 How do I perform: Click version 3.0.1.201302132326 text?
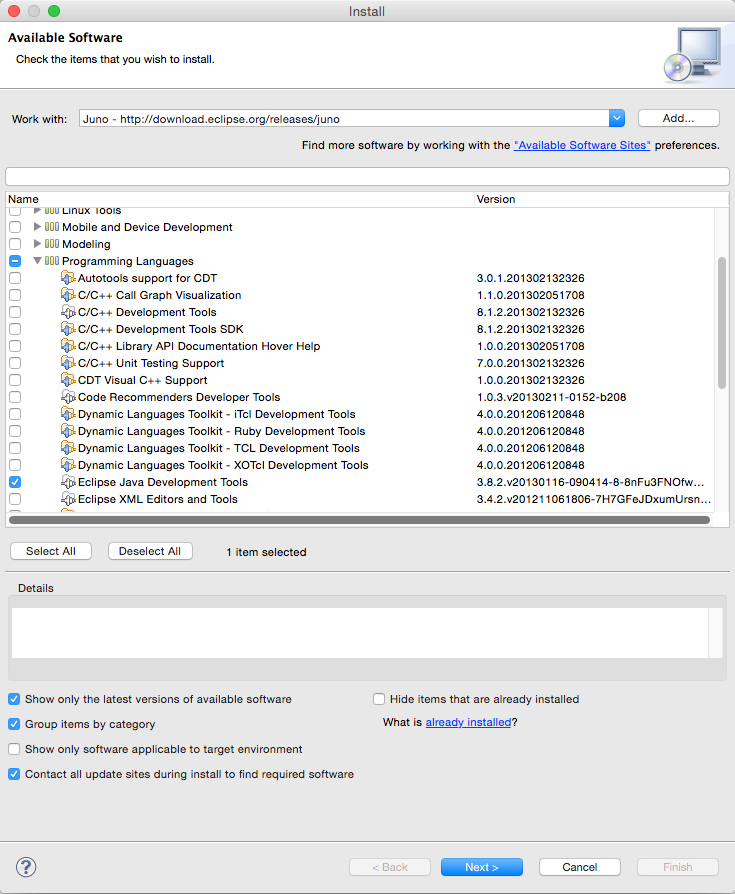[530, 278]
